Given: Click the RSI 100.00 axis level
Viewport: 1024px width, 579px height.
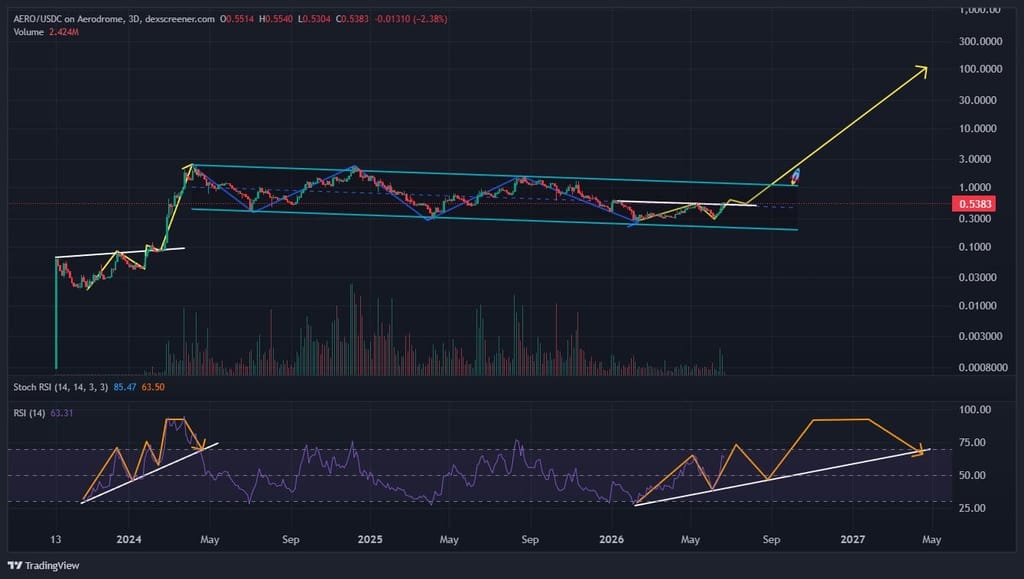Looking at the screenshot, I should point(974,410).
